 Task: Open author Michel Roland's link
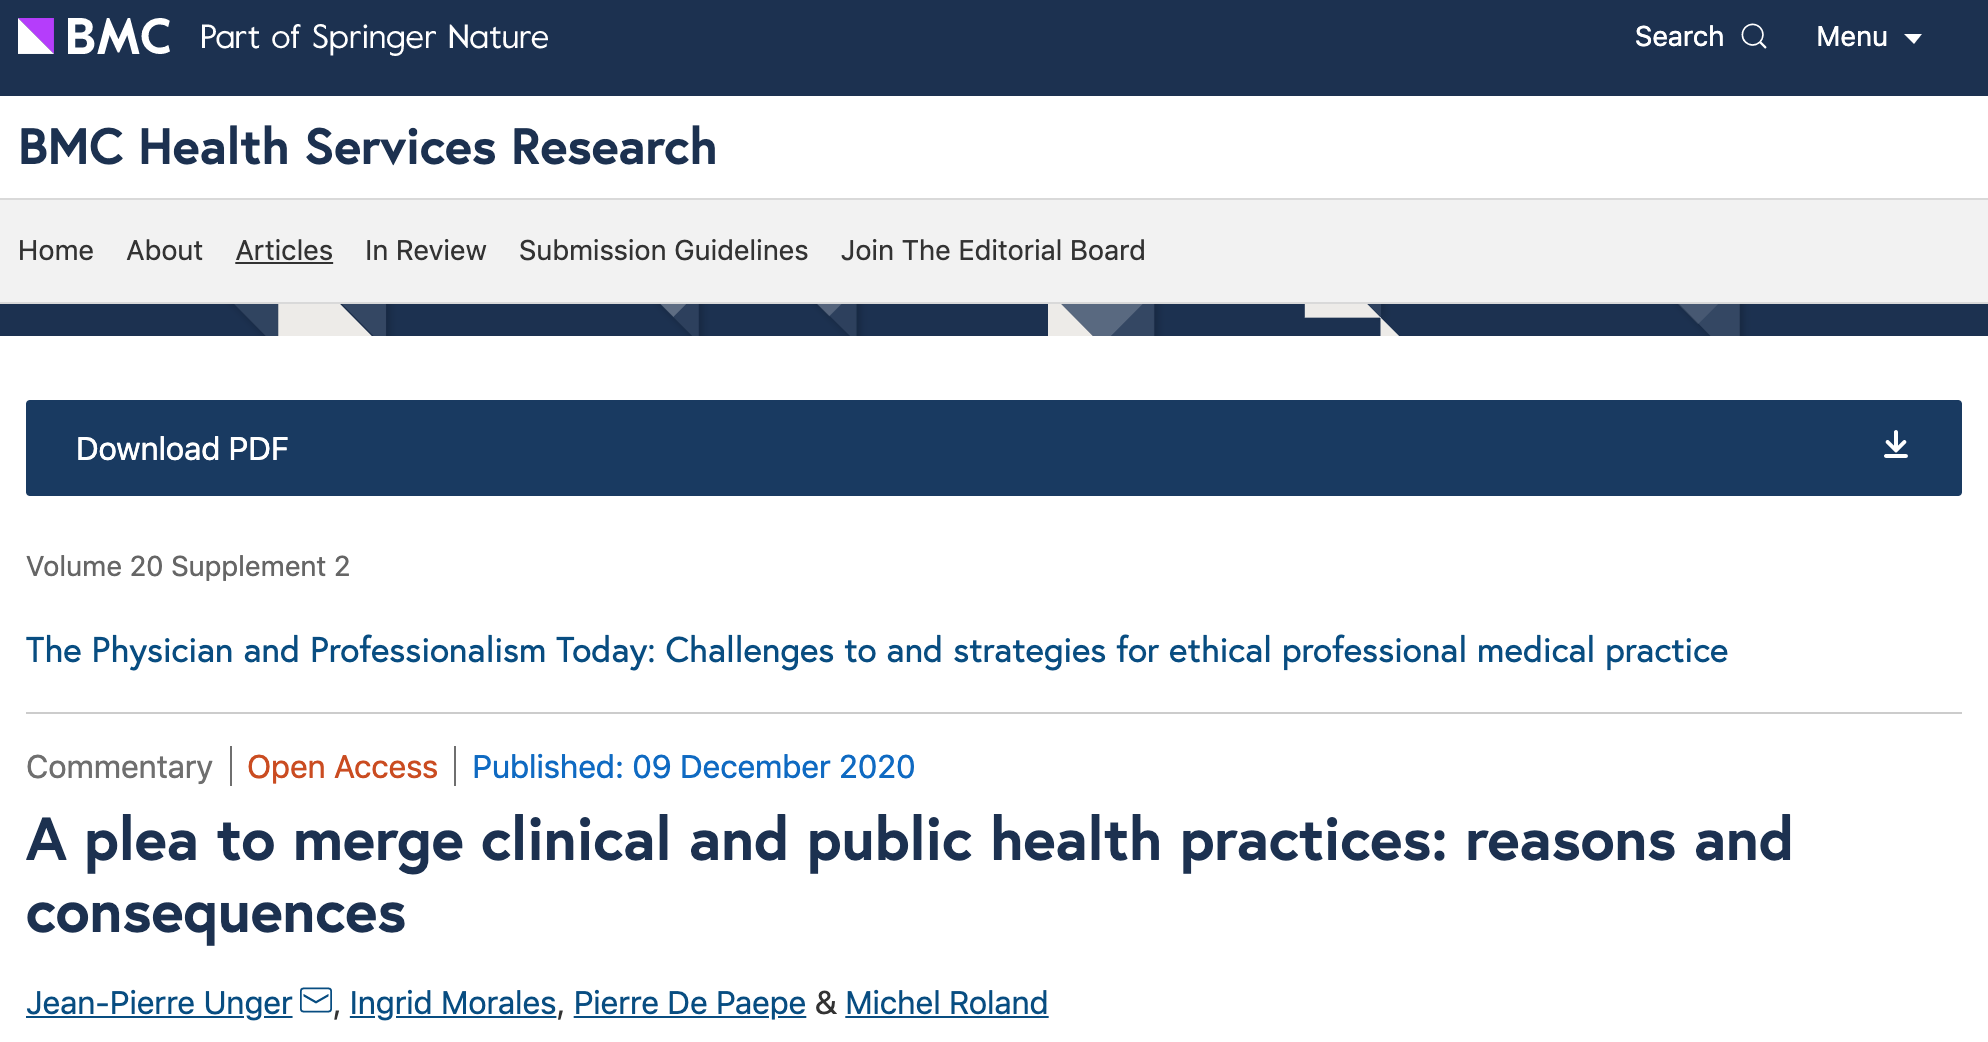[947, 1002]
